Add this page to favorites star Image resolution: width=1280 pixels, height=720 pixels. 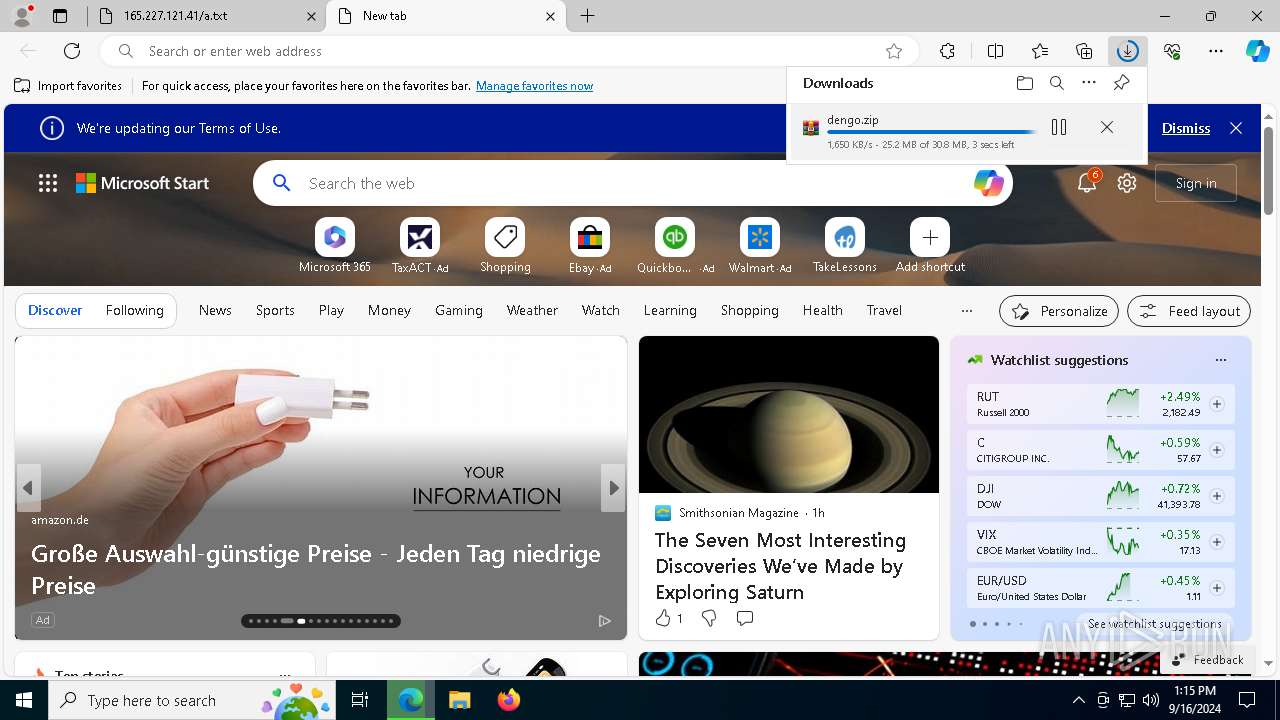pos(894,51)
